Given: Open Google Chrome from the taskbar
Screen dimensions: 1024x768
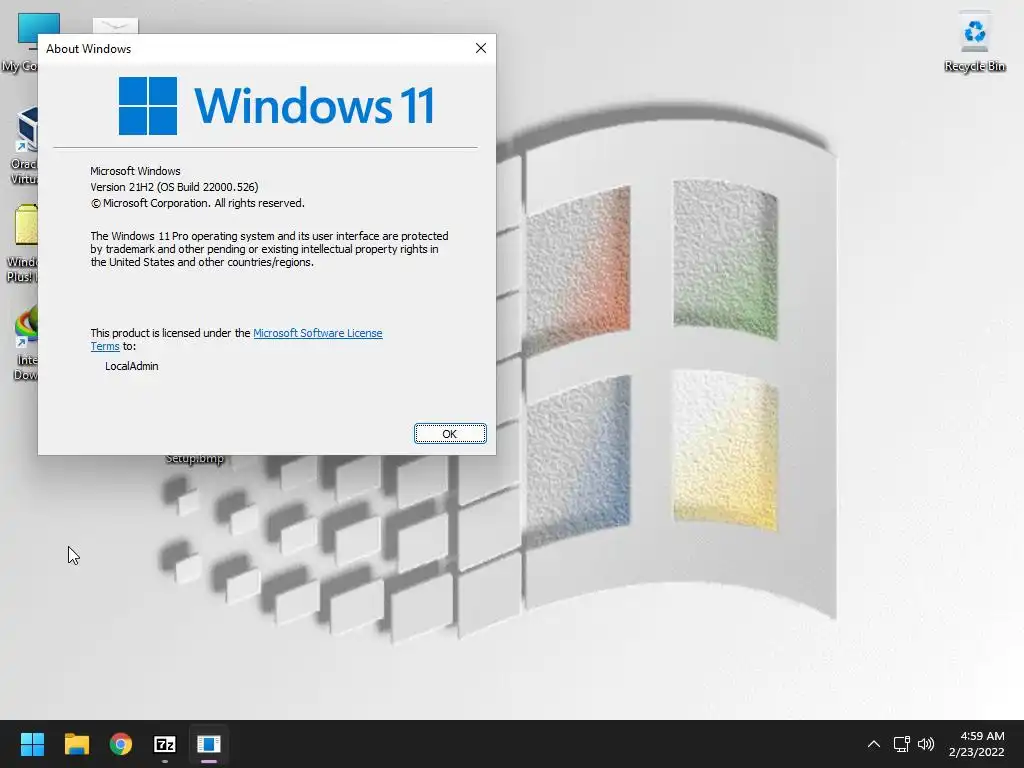Looking at the screenshot, I should [x=121, y=744].
